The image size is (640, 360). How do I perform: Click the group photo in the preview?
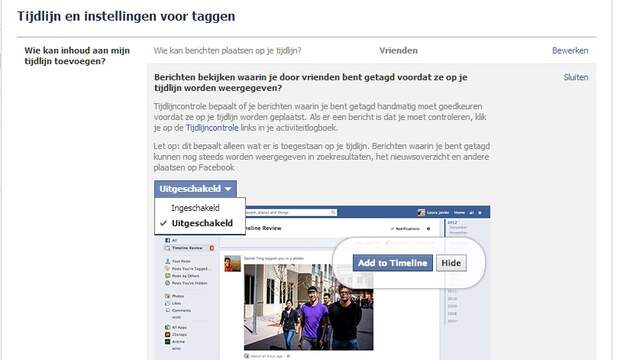309,307
